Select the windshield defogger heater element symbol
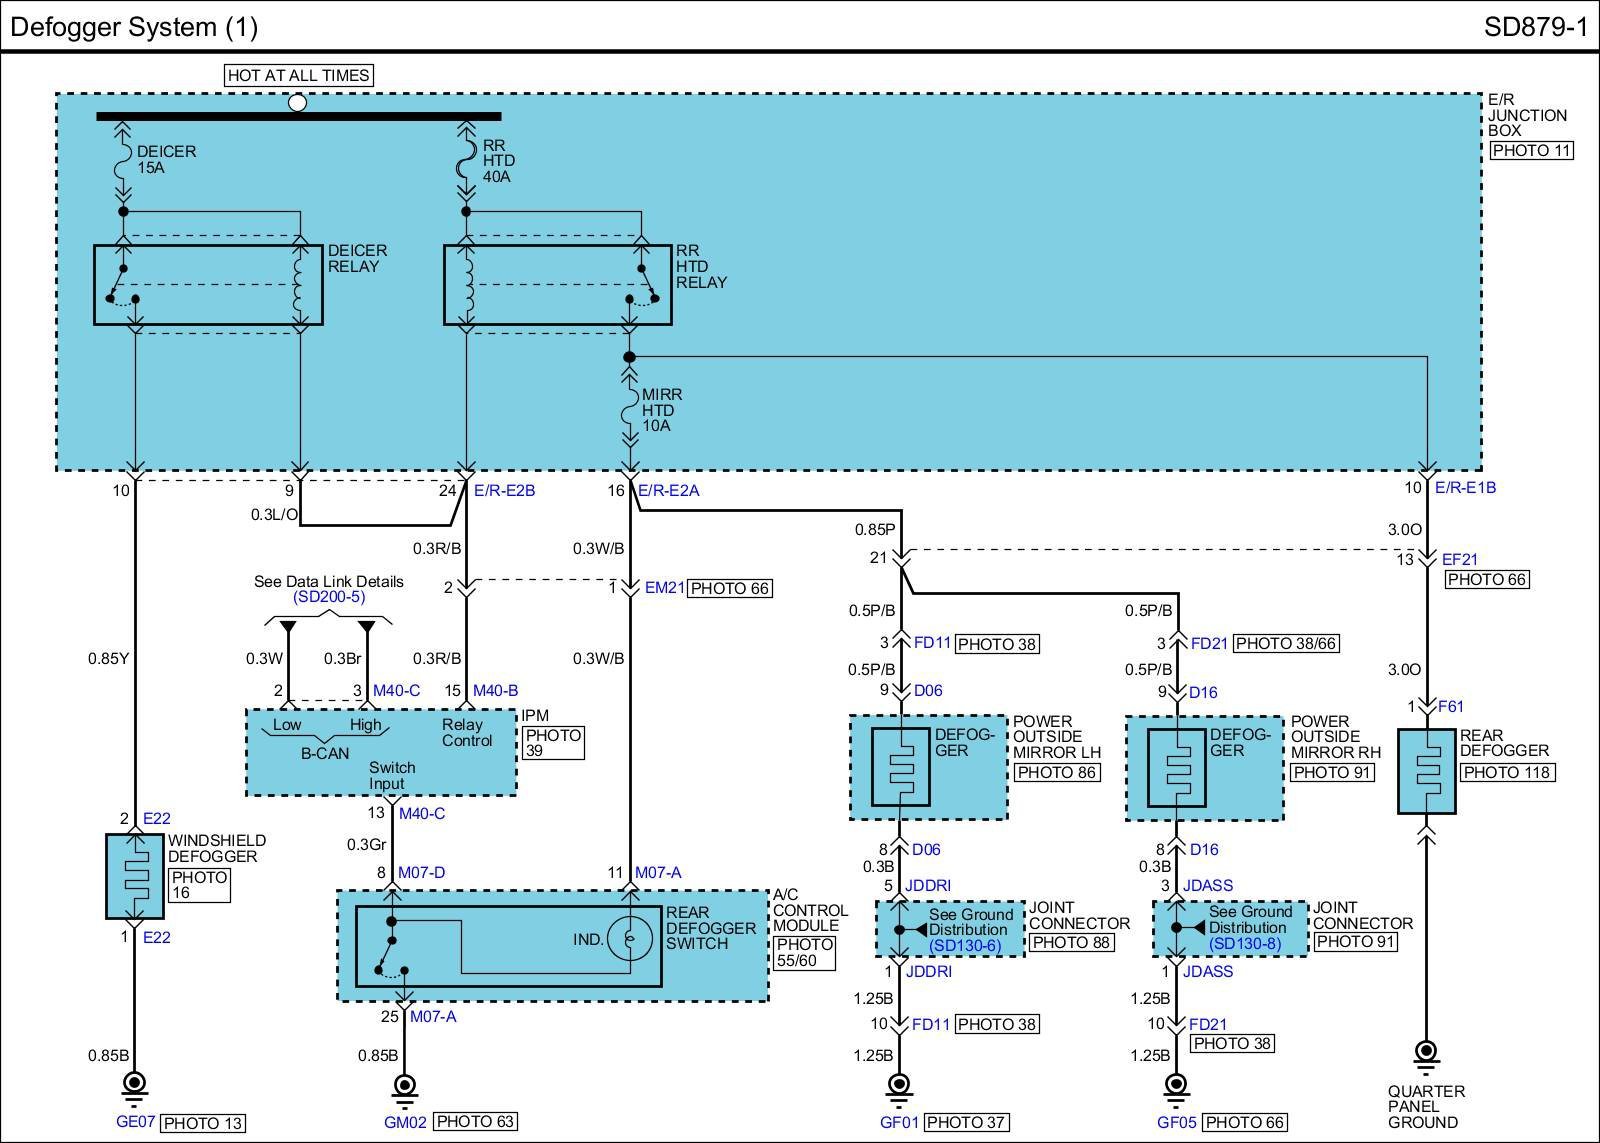This screenshot has width=1600, height=1143. click(x=135, y=877)
